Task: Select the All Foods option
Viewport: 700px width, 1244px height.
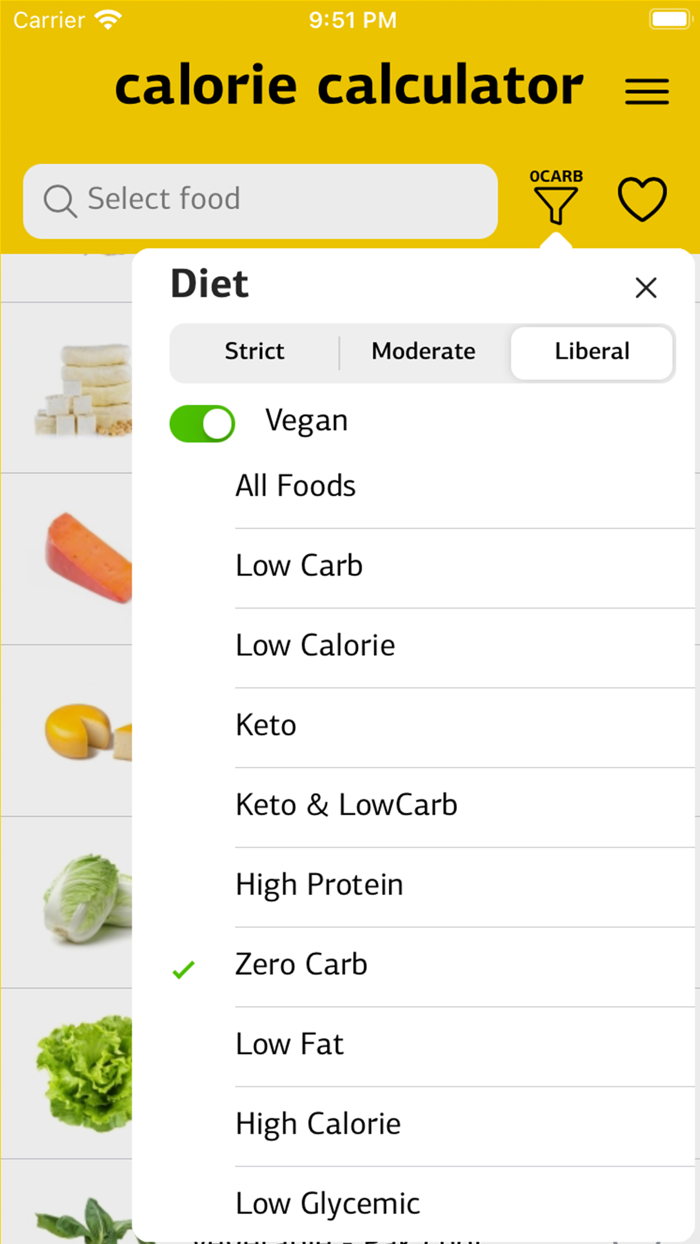Action: (x=295, y=485)
